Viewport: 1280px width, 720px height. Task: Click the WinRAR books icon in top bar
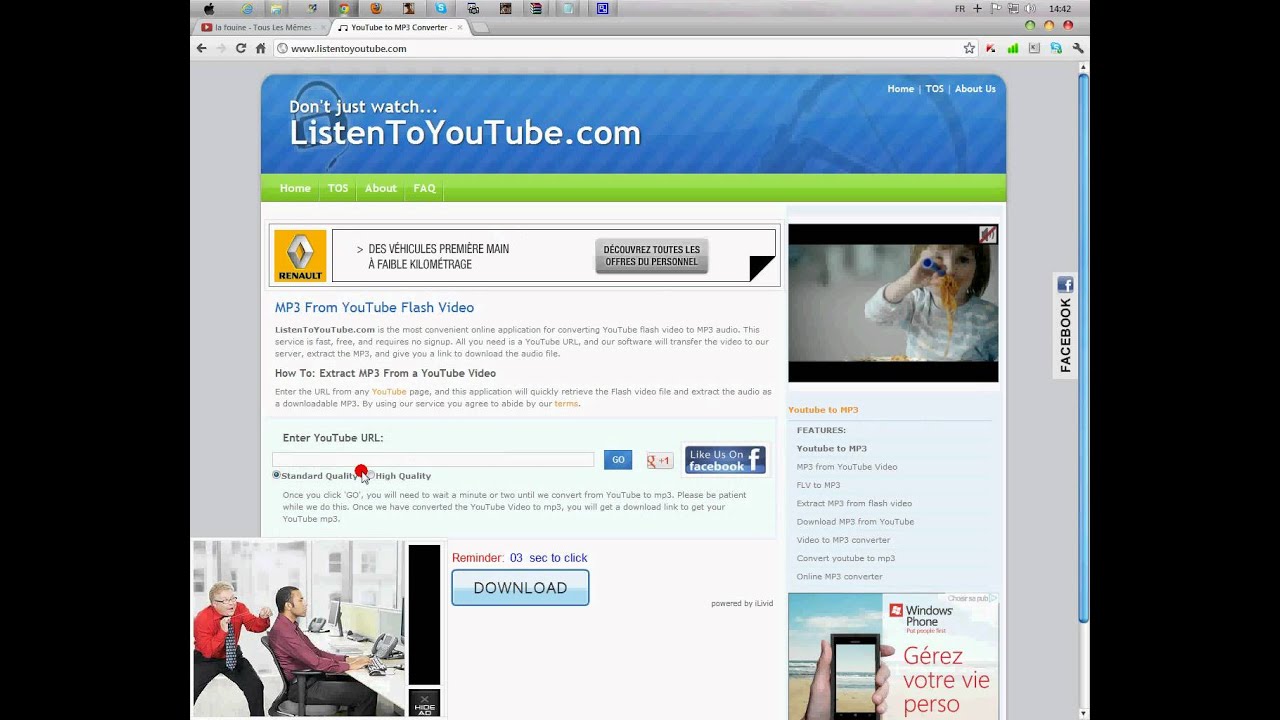(x=537, y=9)
